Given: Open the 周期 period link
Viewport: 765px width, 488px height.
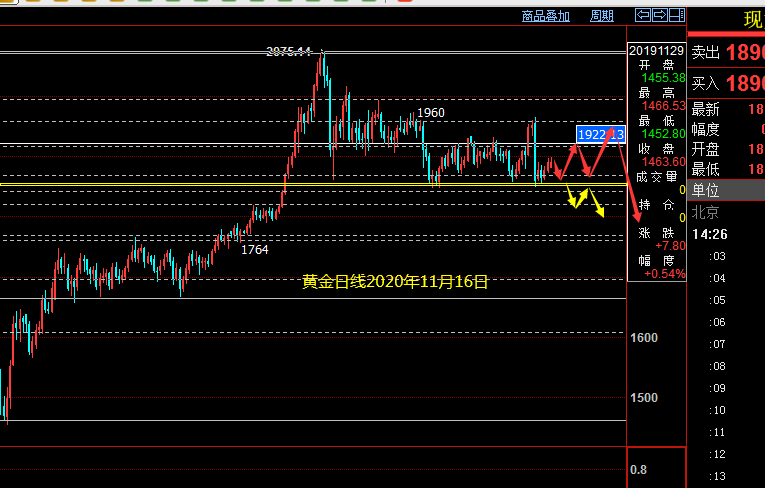Looking at the screenshot, I should (x=602, y=16).
